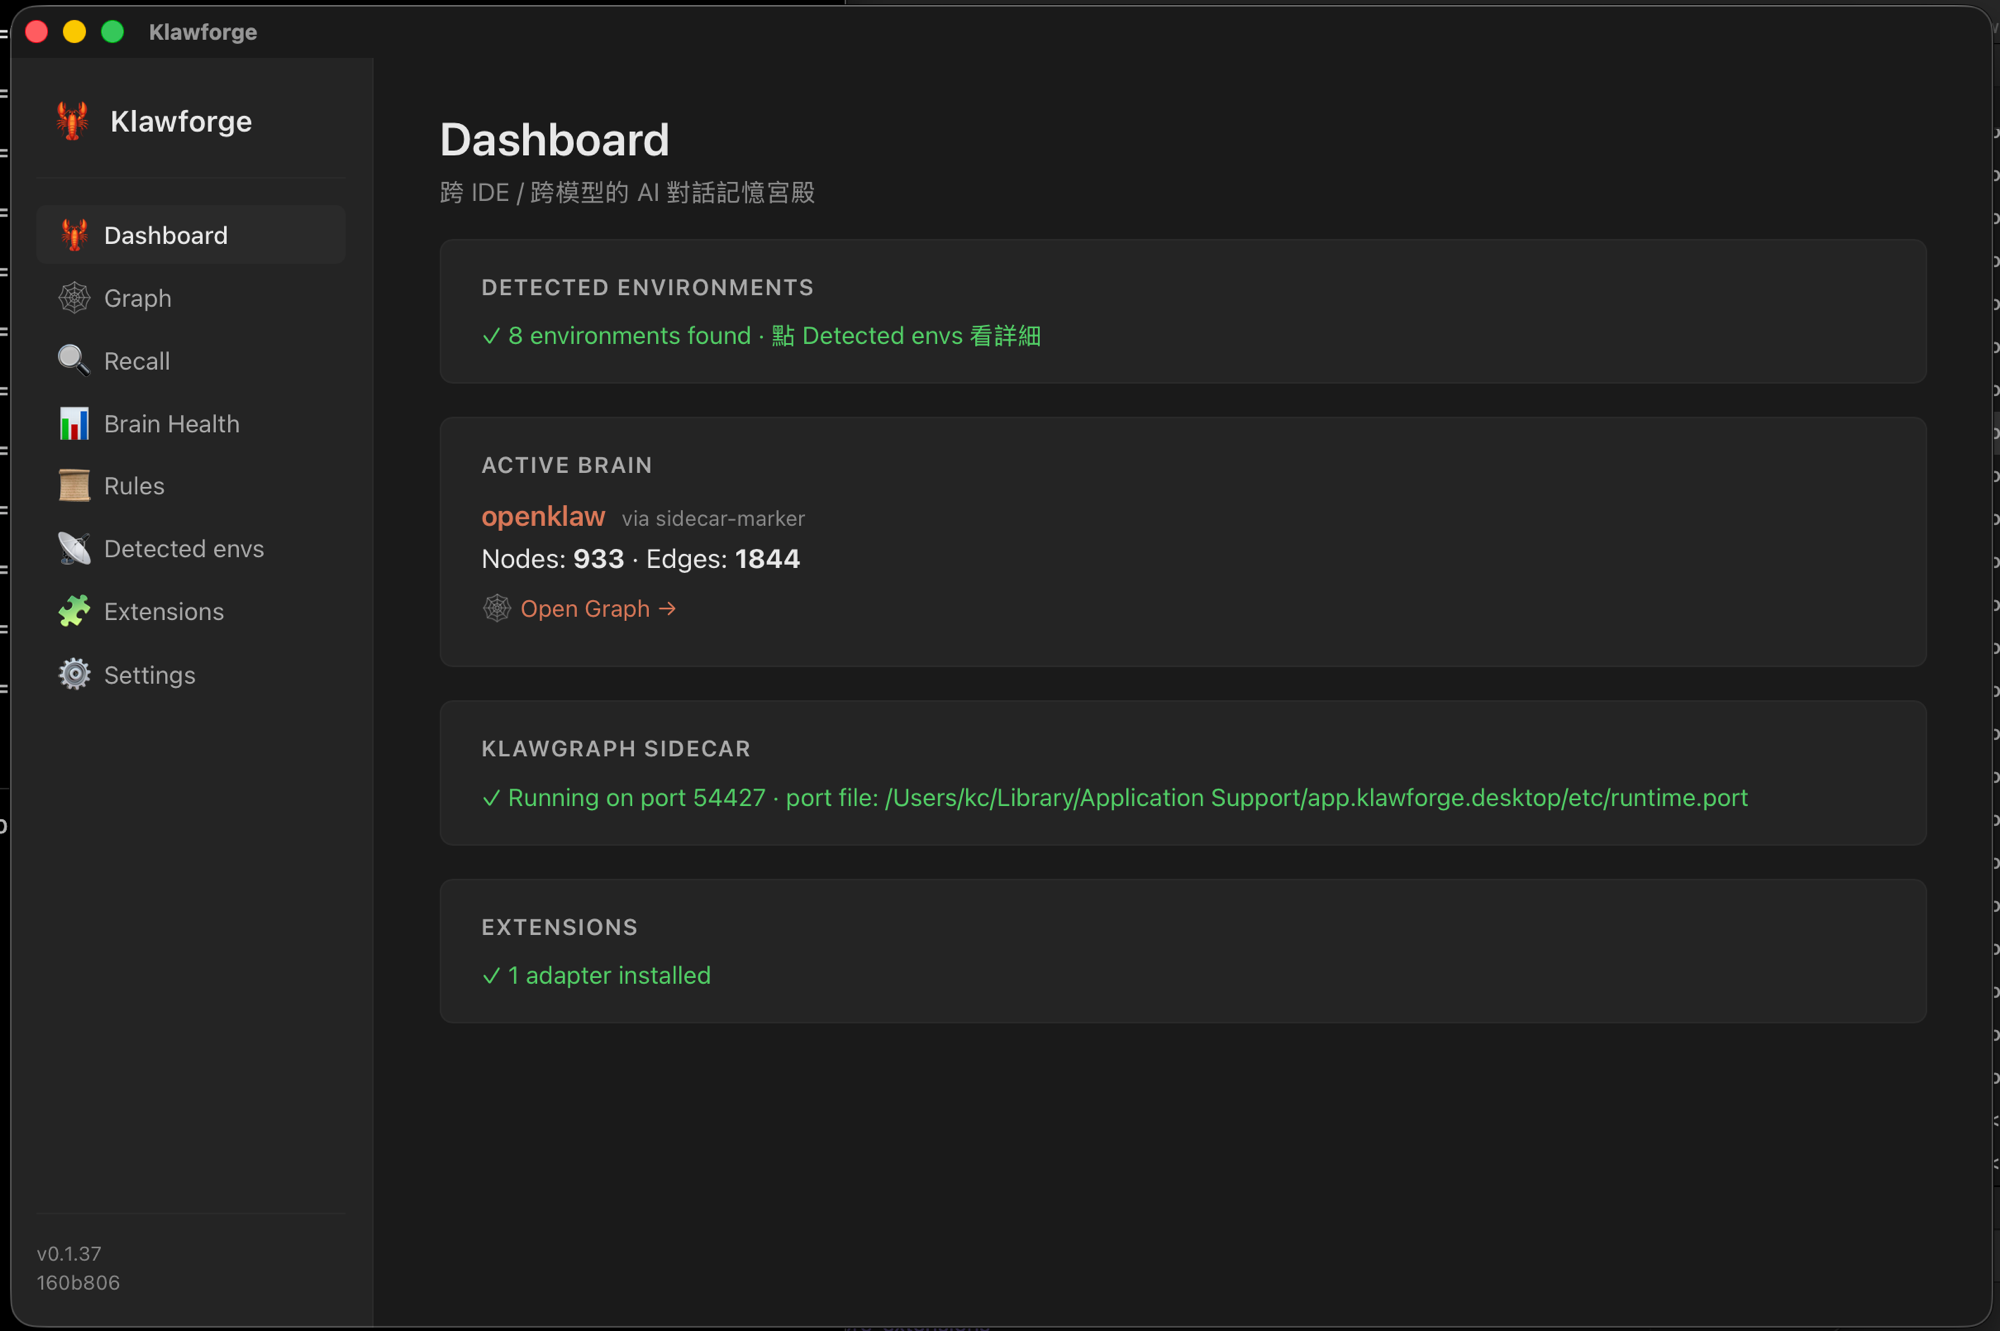Click the Dashboard page heading
2000x1331 pixels.
(554, 139)
